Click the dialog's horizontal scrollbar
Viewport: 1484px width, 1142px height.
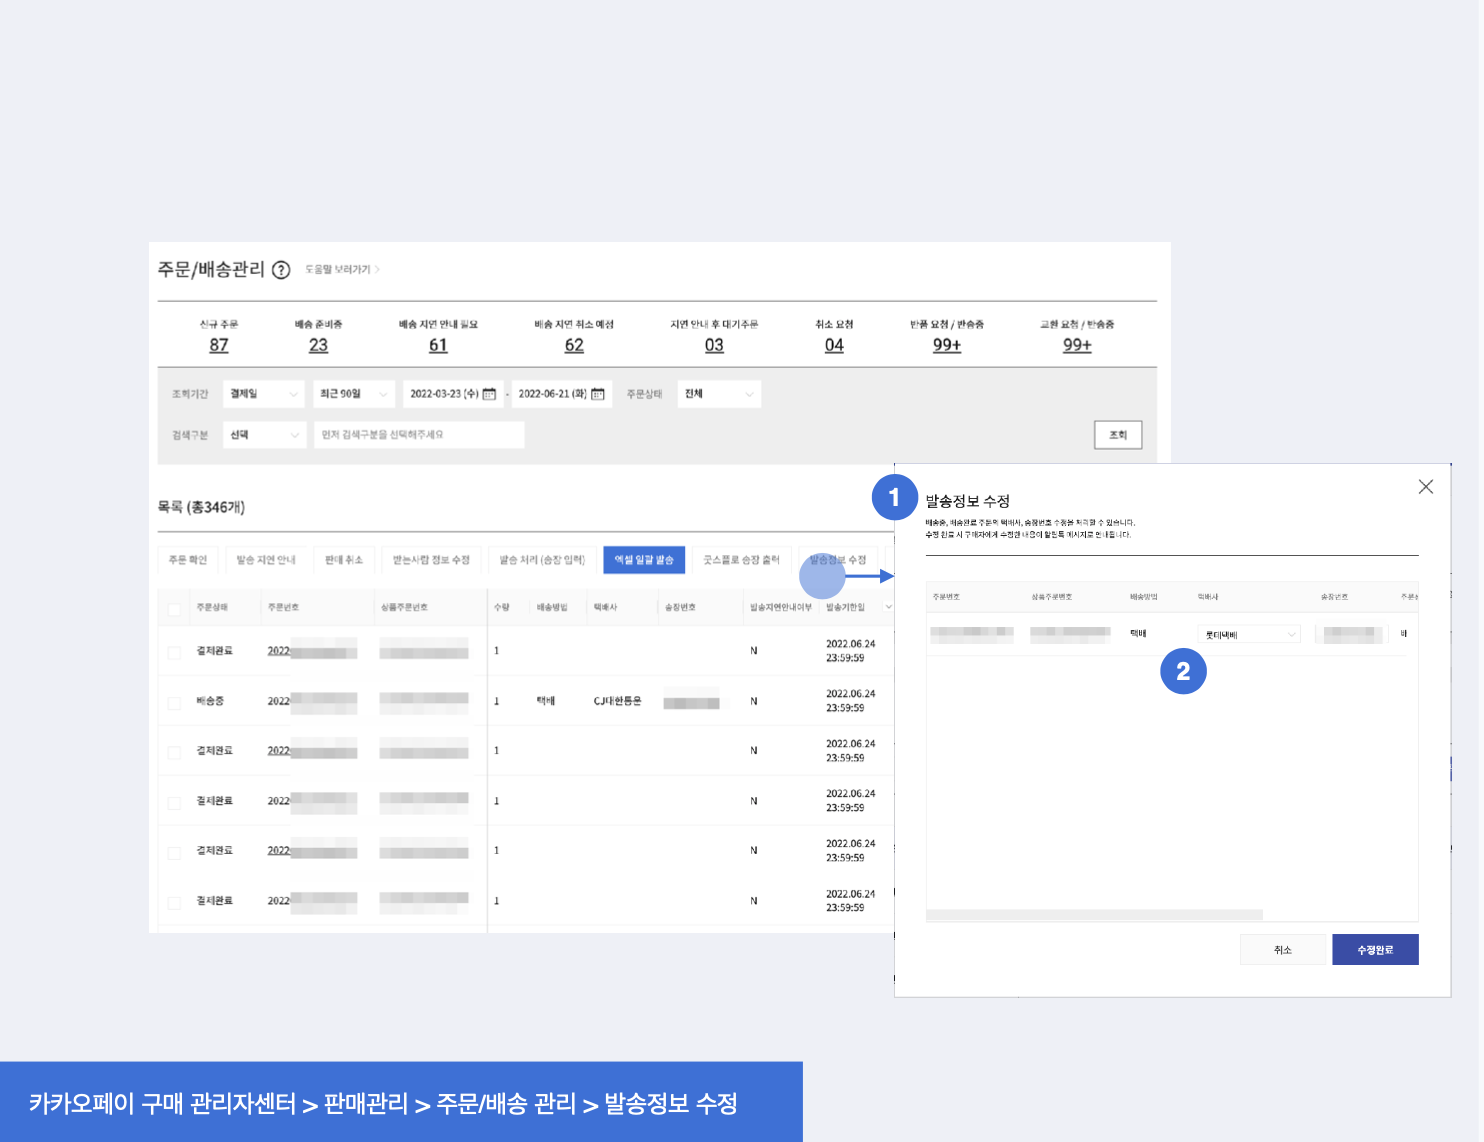(1094, 915)
